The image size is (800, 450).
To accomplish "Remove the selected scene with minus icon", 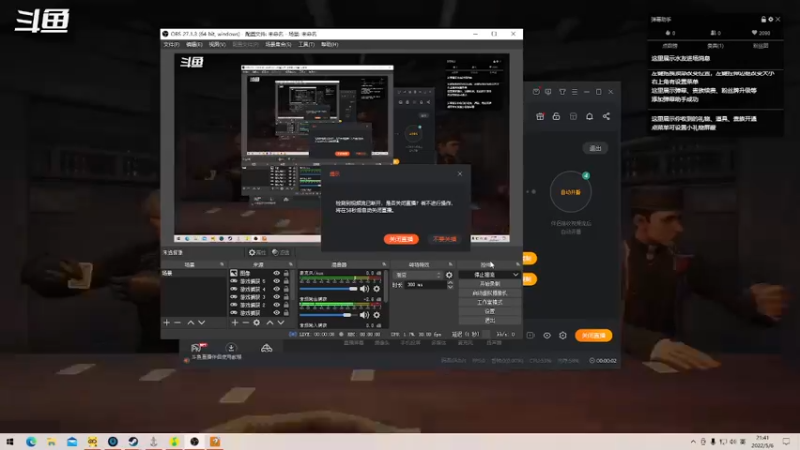I will 178,322.
